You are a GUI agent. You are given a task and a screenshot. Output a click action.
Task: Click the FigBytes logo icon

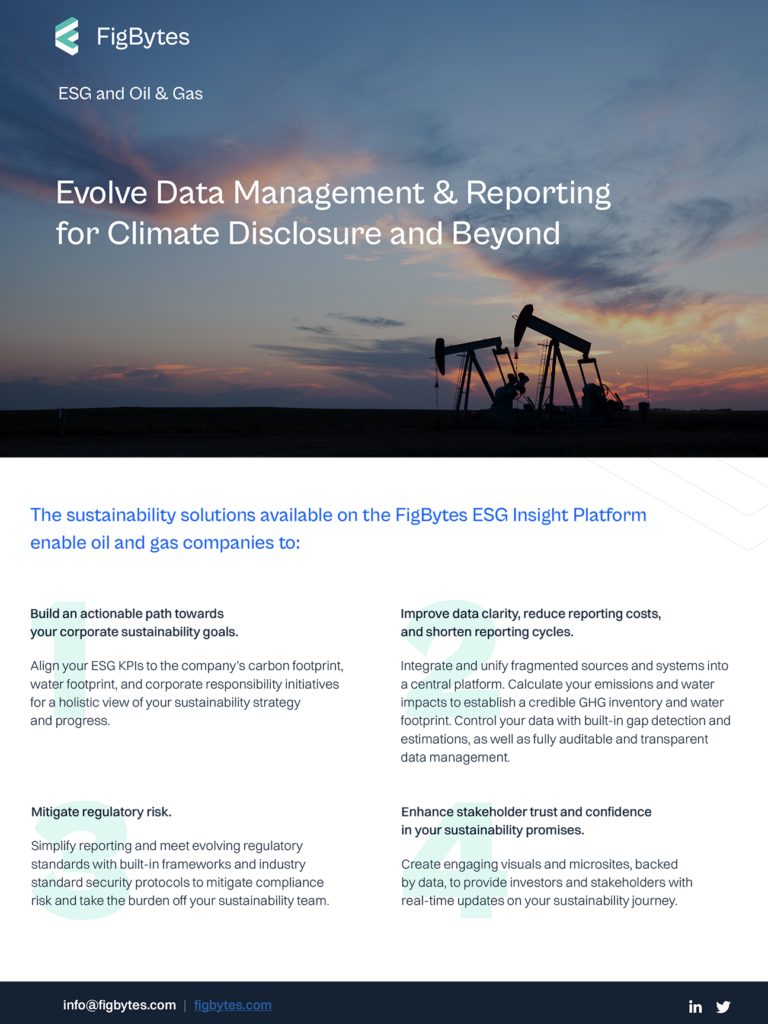pos(67,37)
